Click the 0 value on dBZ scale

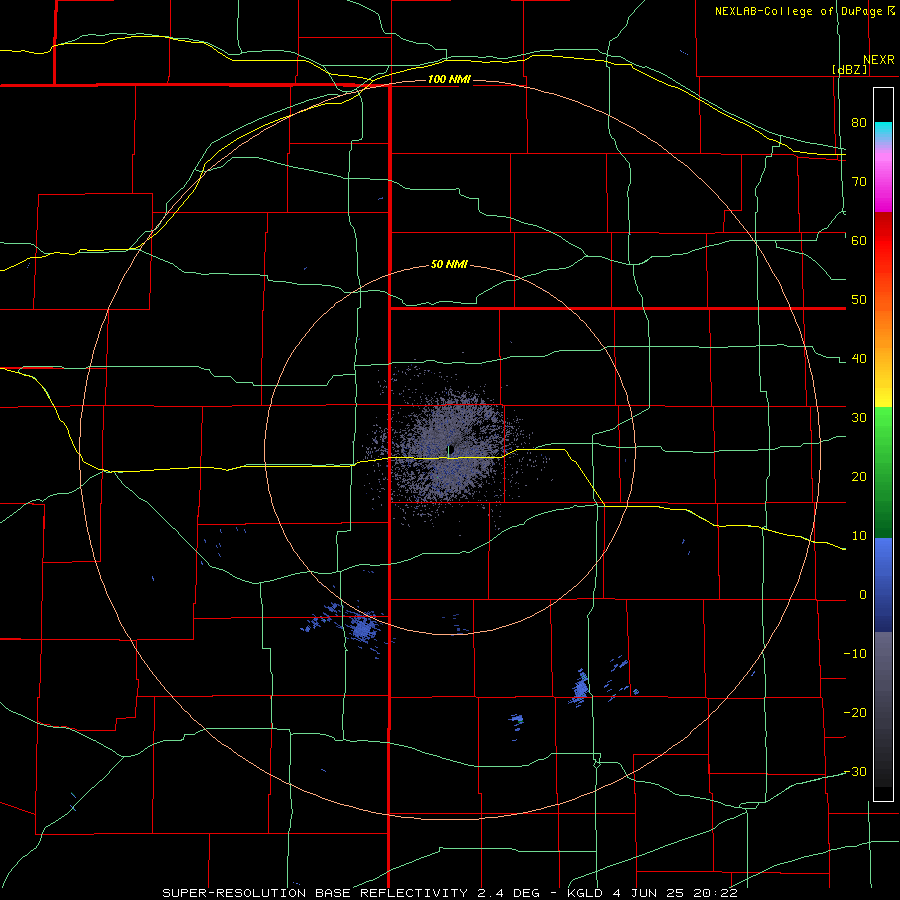863,595
